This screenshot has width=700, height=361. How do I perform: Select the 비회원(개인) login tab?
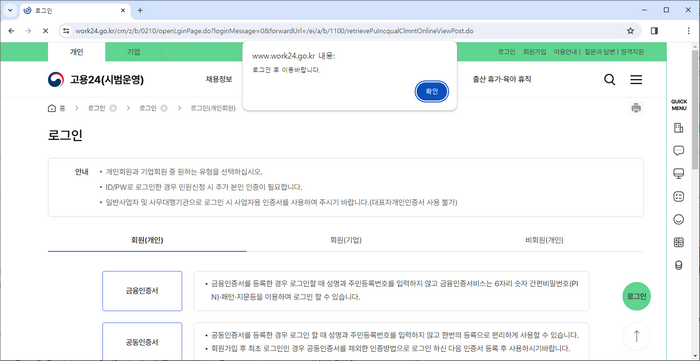pyautogui.click(x=544, y=240)
